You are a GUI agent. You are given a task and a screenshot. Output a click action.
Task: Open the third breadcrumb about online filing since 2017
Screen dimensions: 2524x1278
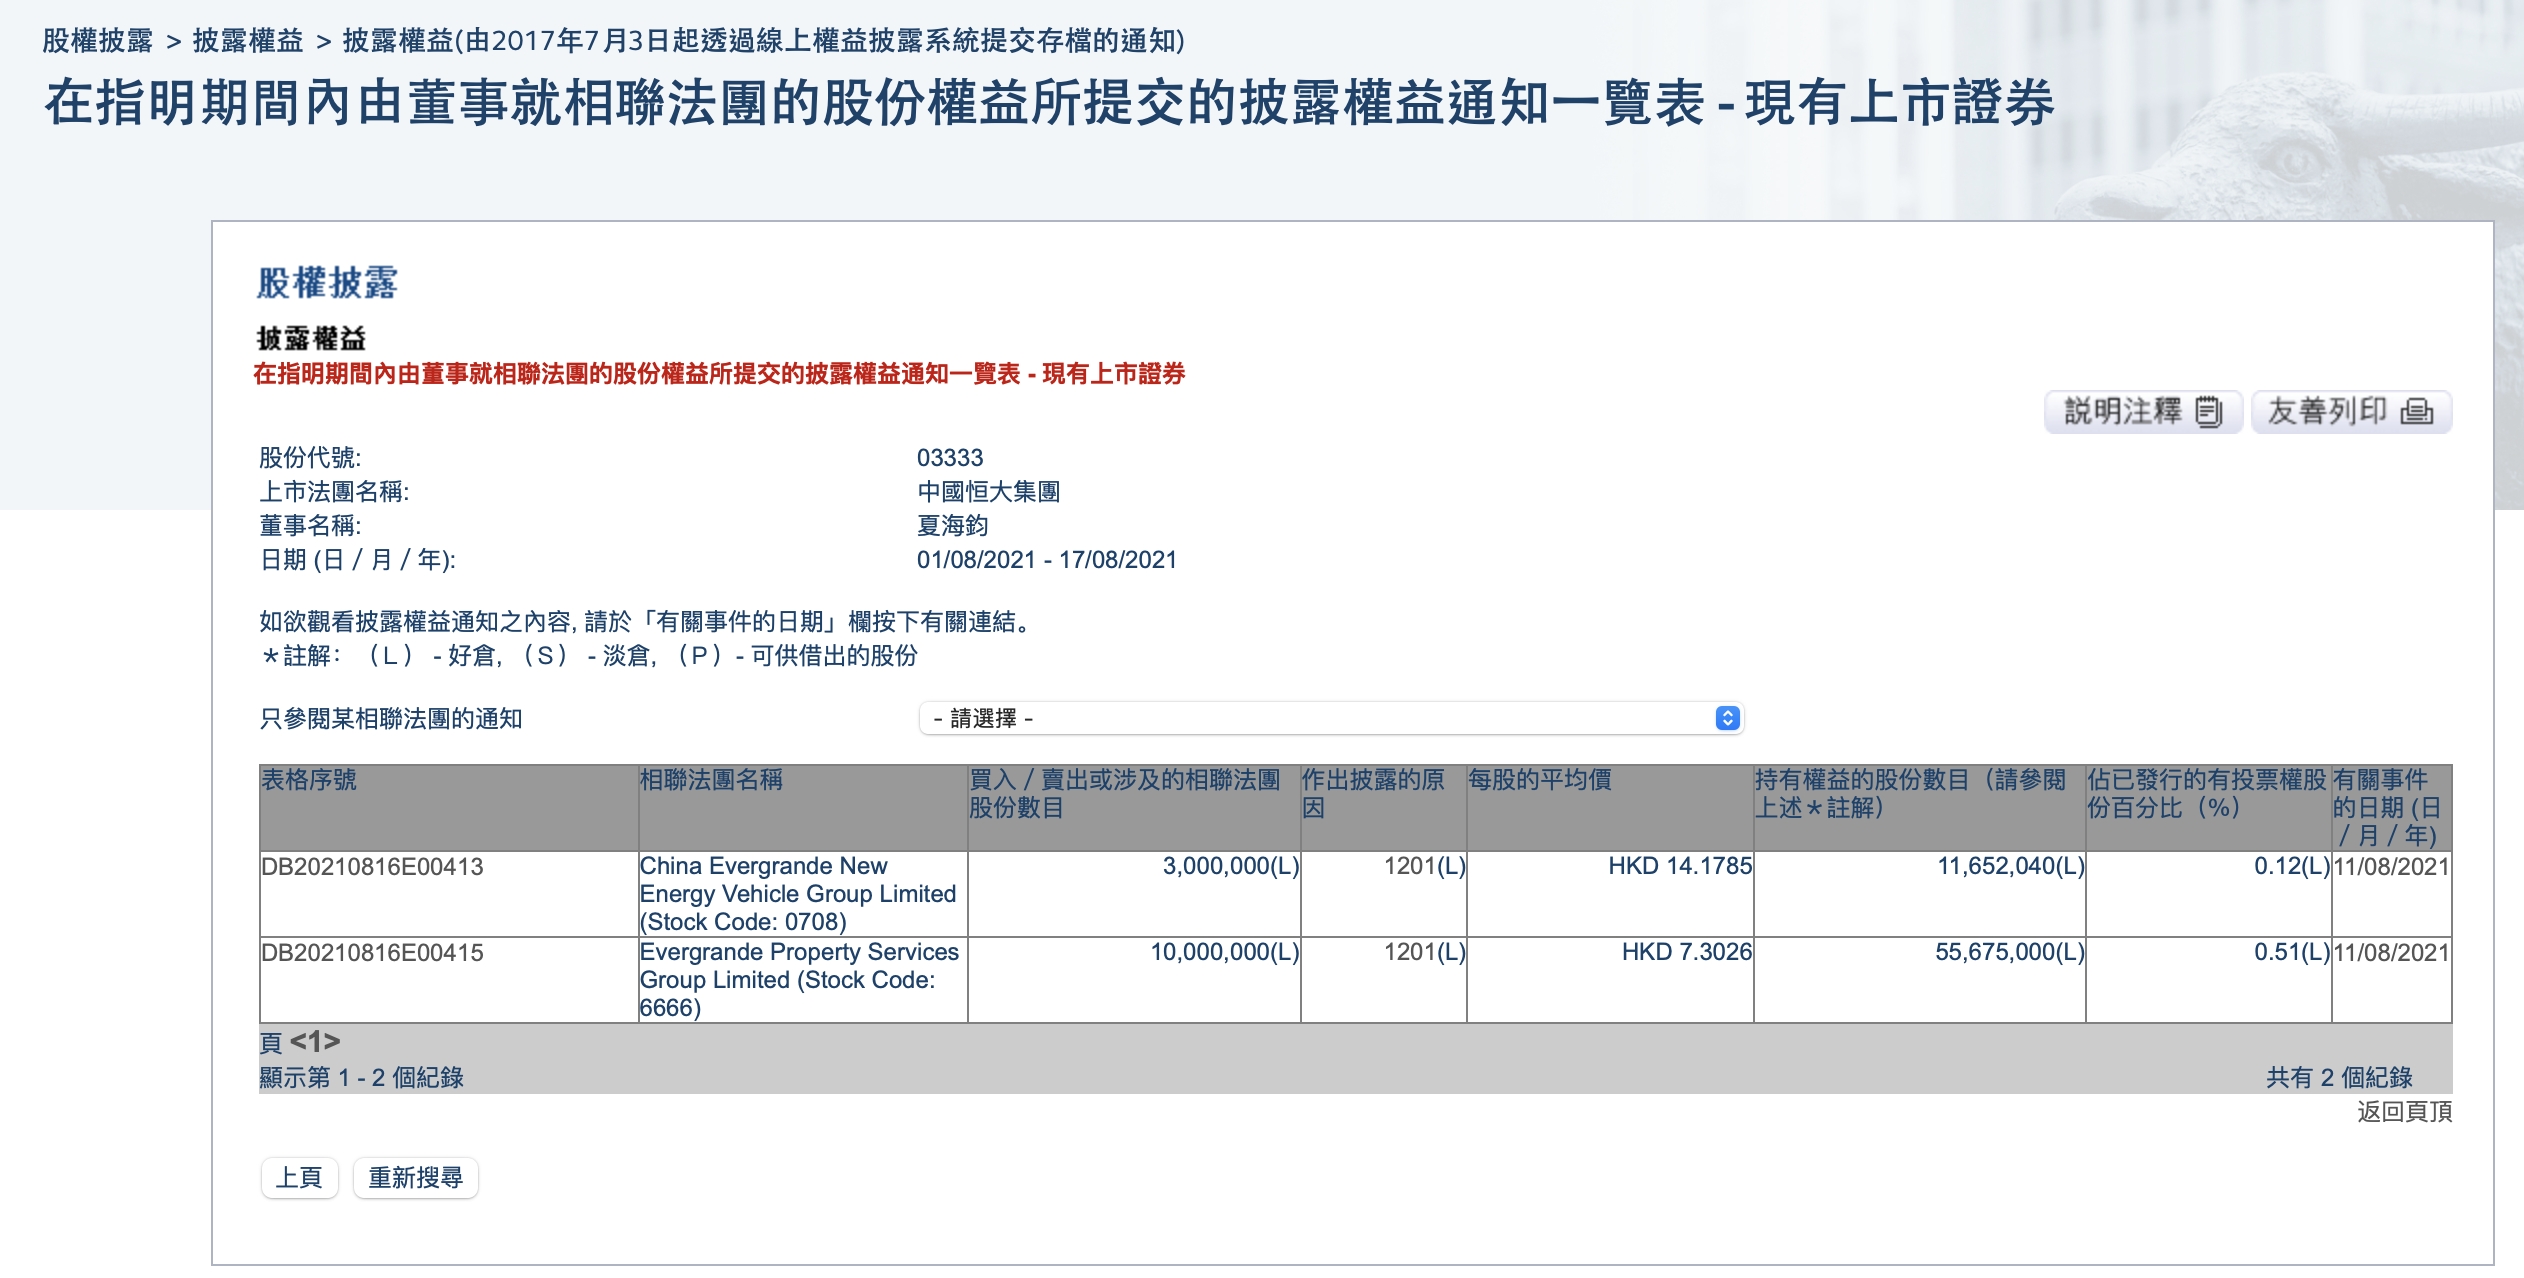pos(763,41)
